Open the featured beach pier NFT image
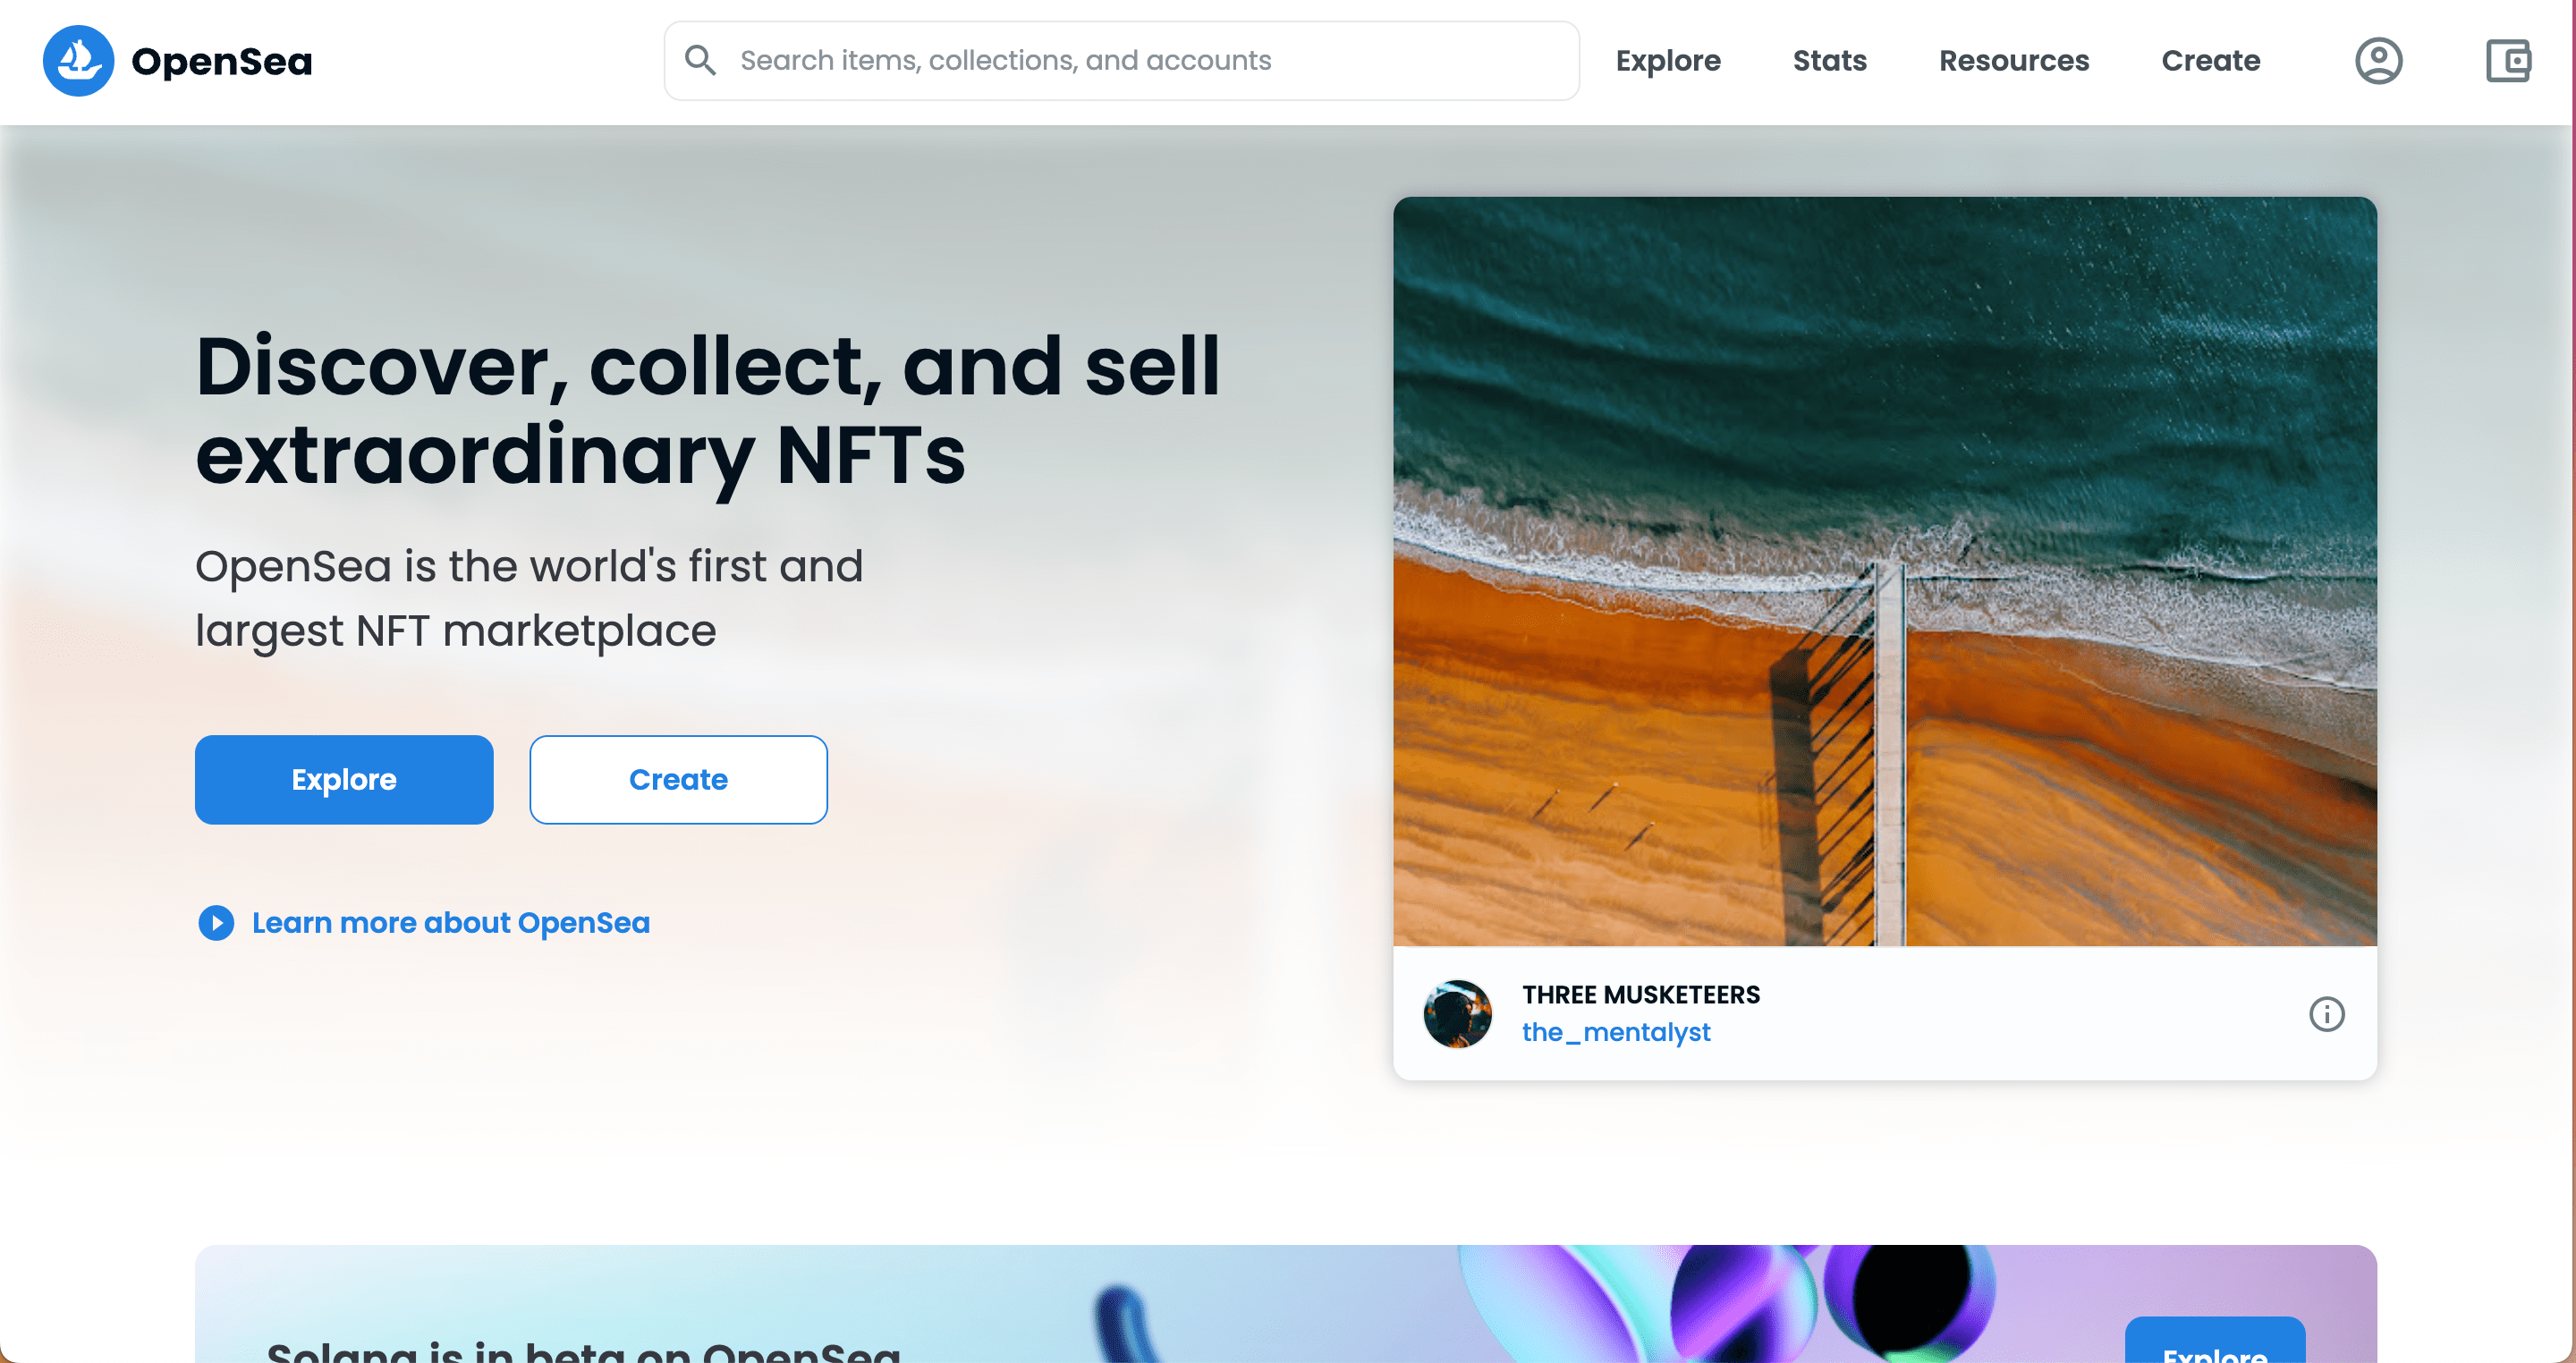Screen dimensions: 2576x1363 coord(1884,571)
